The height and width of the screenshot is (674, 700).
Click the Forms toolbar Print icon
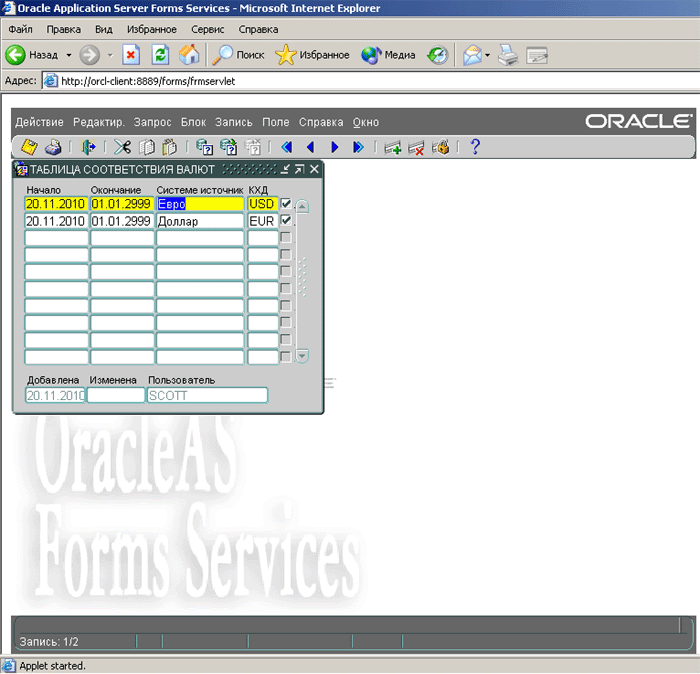(53, 147)
